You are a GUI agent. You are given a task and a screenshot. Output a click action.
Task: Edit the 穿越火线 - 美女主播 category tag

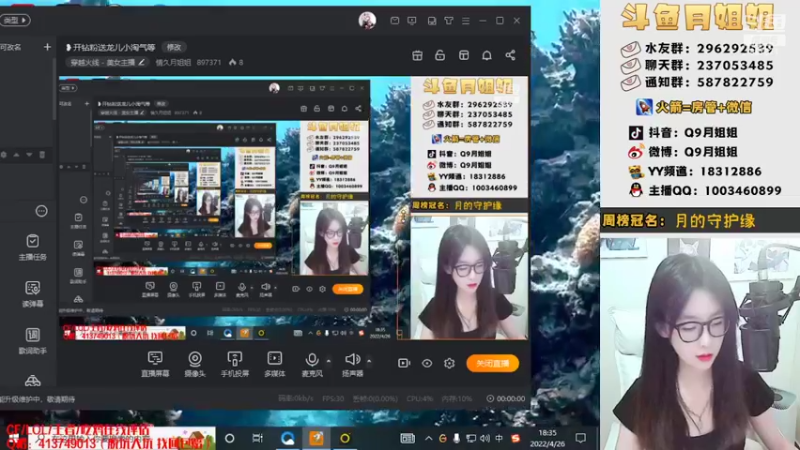[x=108, y=62]
